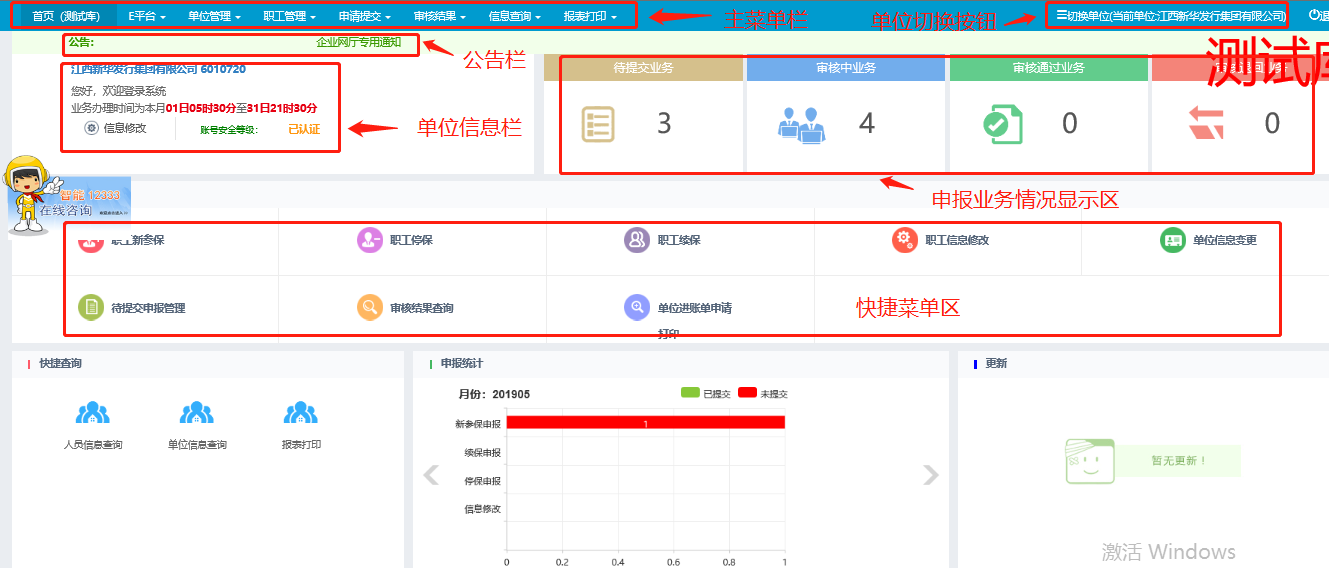This screenshot has width=1329, height=568.
Task: Click the 月份: 201905 label
Action: [x=494, y=394]
